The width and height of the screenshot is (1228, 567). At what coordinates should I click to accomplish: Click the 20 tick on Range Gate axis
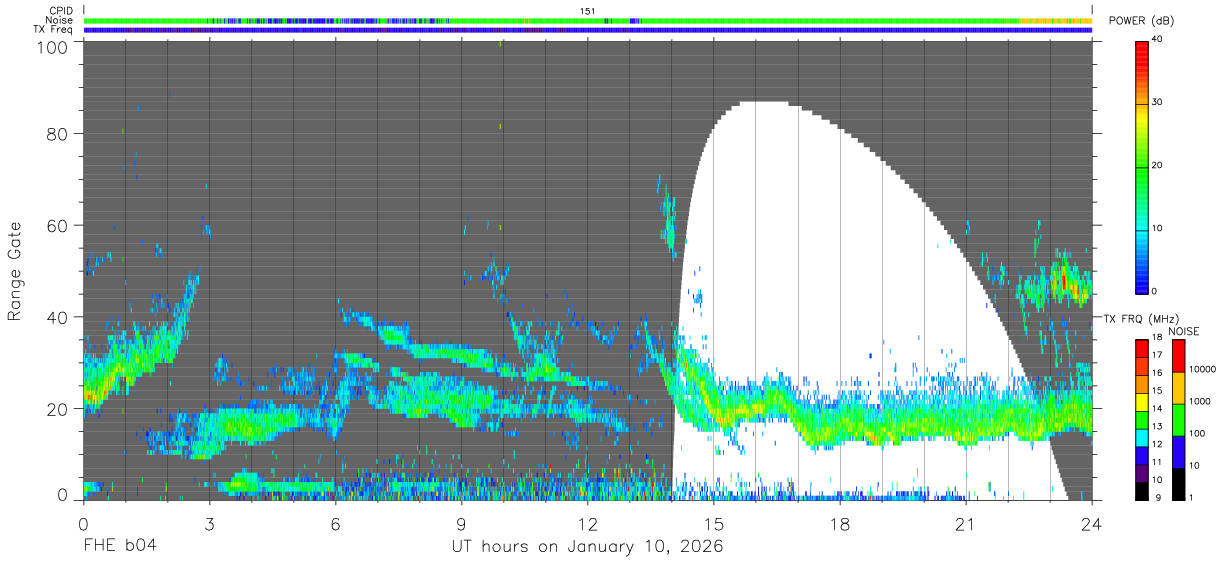pyautogui.click(x=58, y=409)
